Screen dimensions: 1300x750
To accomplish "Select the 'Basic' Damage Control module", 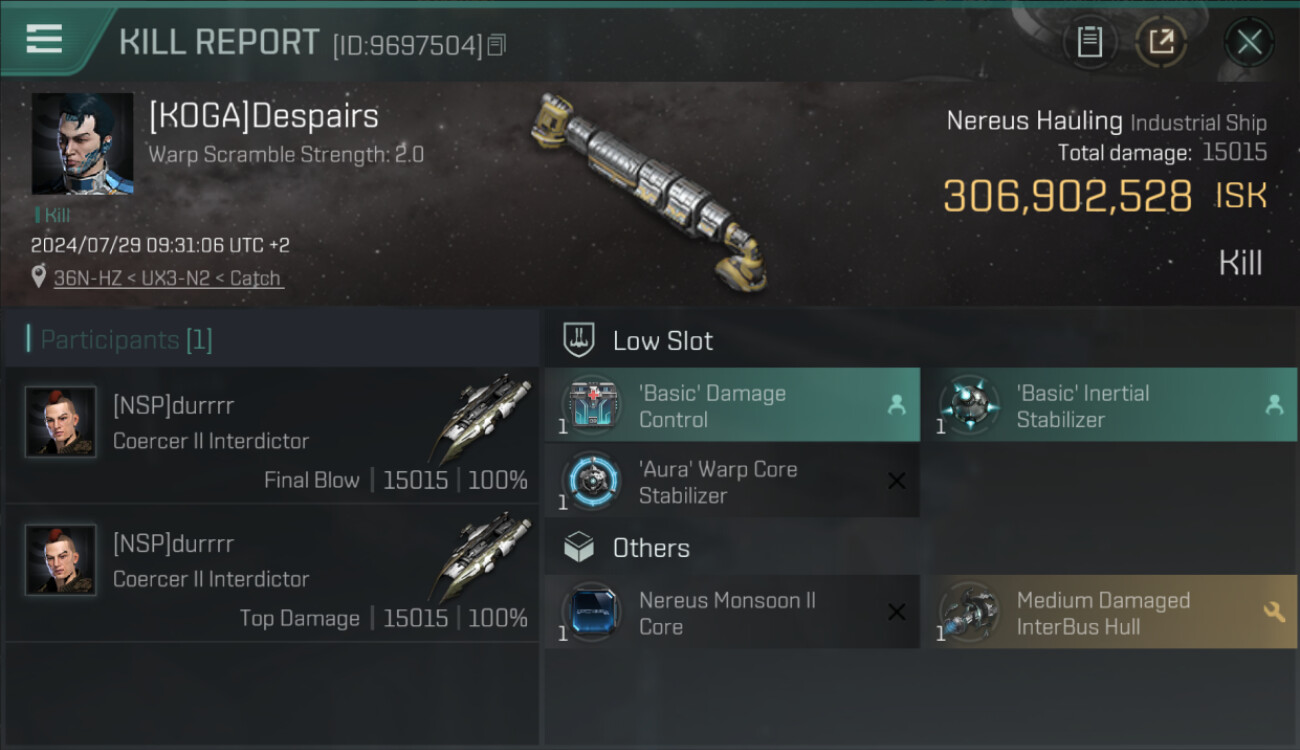I will point(732,405).
